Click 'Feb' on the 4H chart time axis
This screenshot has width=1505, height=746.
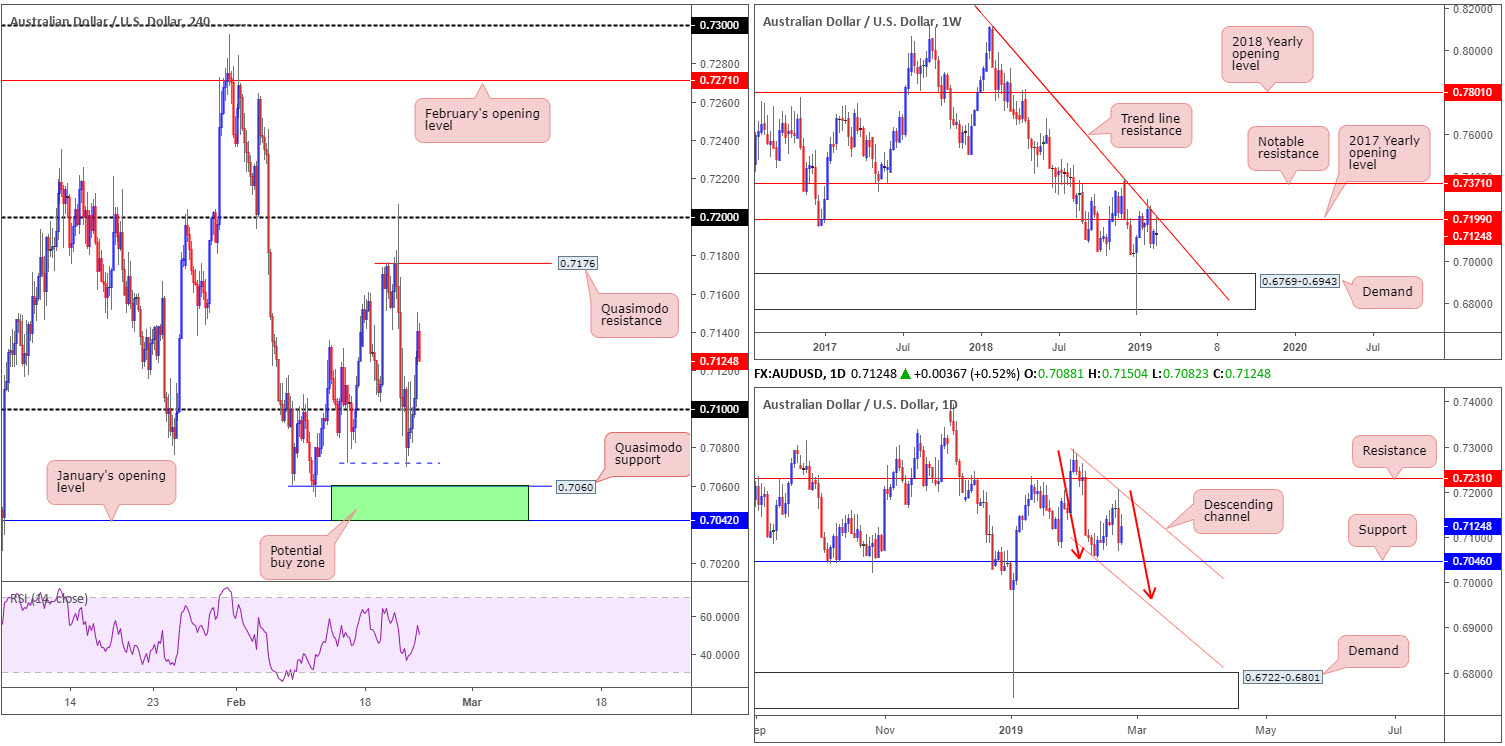tap(236, 703)
